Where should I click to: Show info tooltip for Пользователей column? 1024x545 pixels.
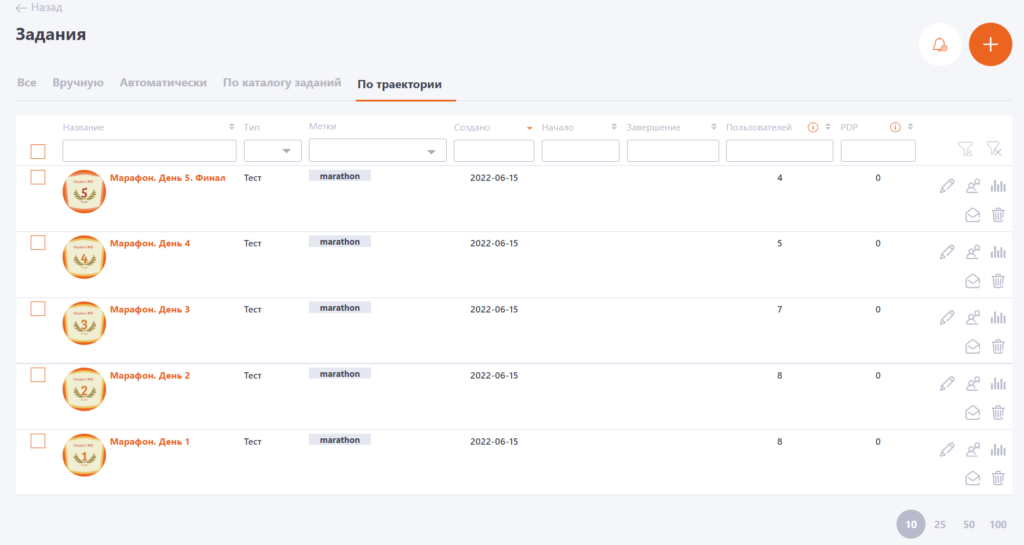pos(812,127)
